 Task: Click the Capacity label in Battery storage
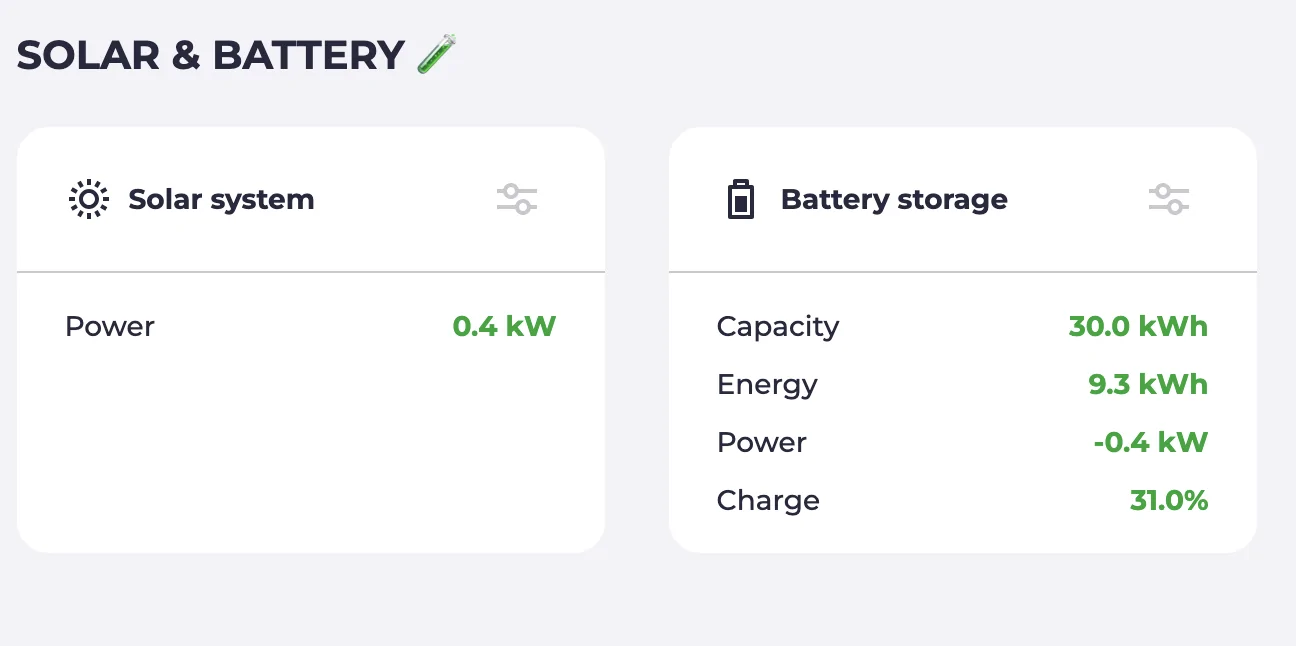pos(777,326)
